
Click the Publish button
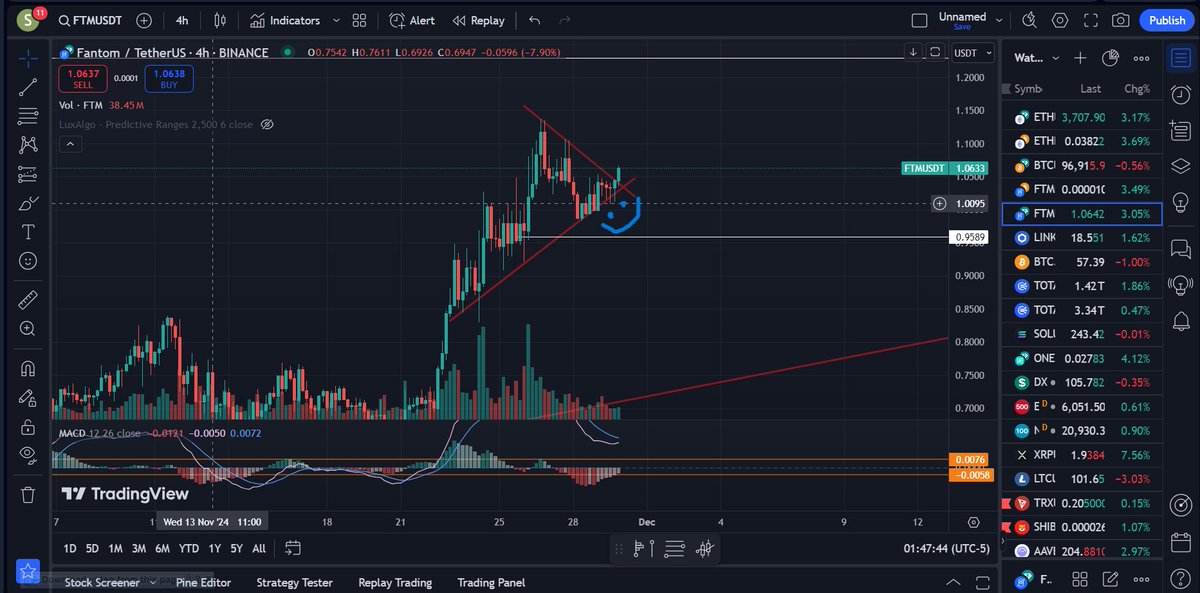(1167, 20)
